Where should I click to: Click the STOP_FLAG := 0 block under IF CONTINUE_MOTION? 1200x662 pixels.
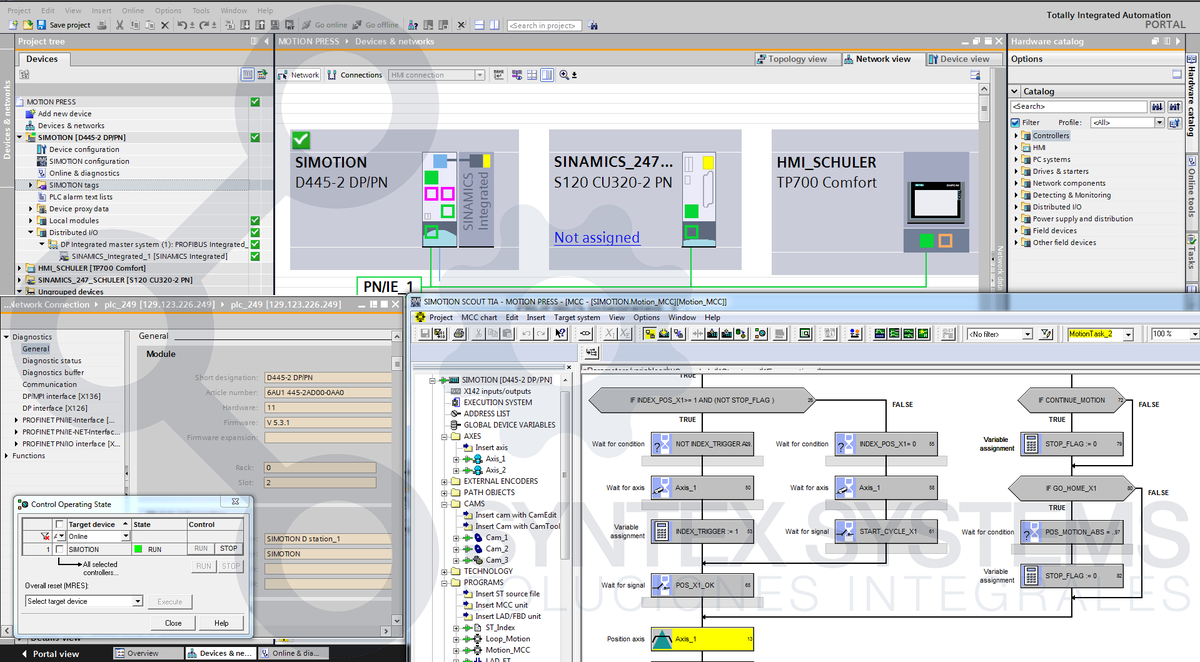point(1071,444)
